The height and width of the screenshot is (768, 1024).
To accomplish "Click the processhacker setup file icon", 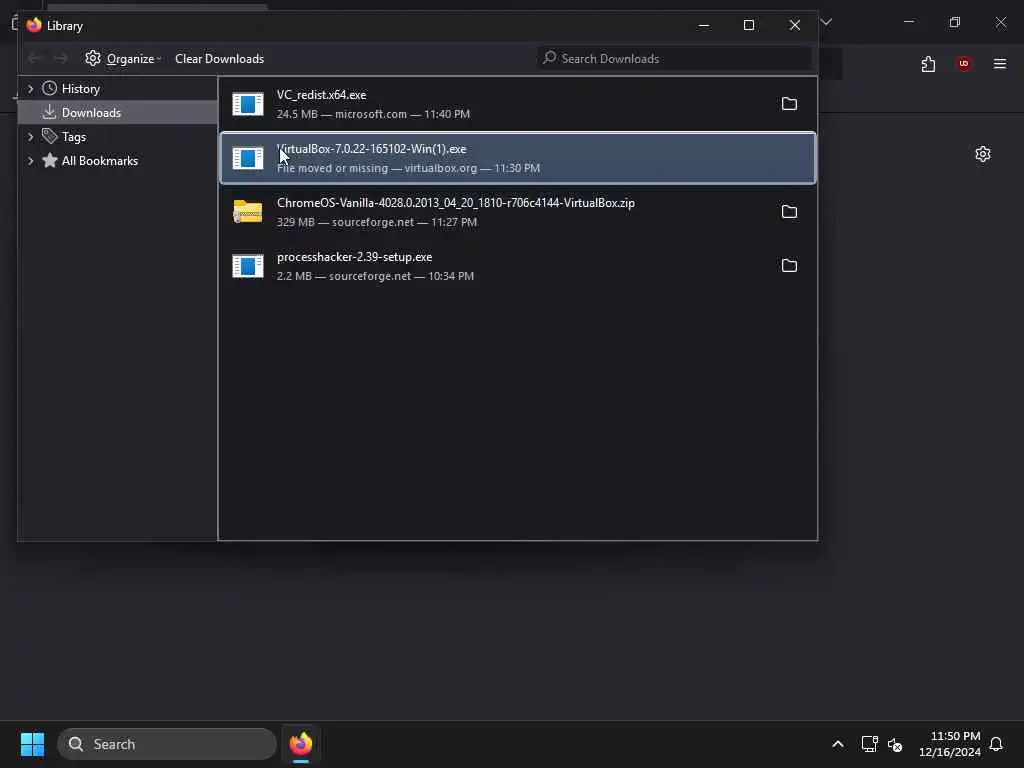I will point(248,266).
